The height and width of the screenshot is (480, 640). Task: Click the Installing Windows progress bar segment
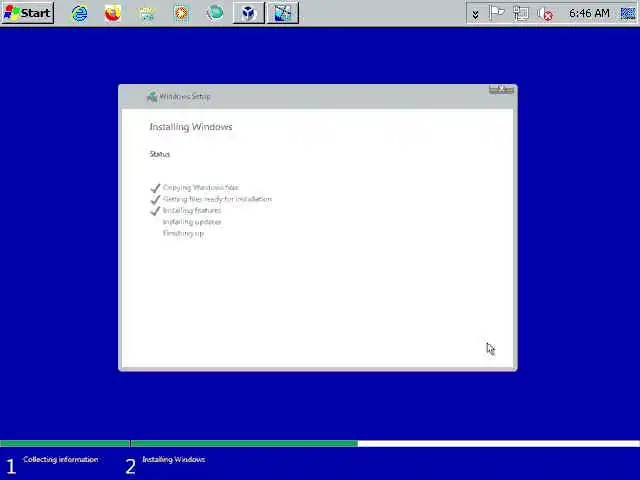pyautogui.click(x=385, y=443)
